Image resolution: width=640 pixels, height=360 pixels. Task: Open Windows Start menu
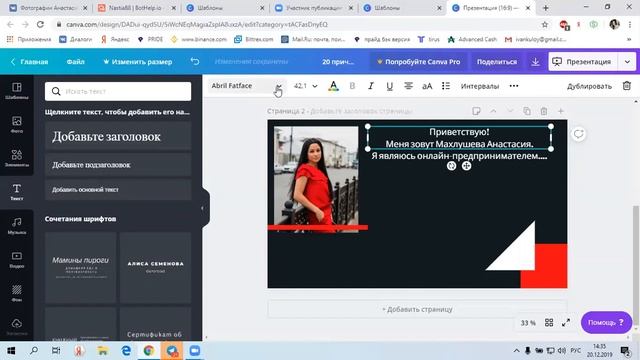click(x=11, y=351)
